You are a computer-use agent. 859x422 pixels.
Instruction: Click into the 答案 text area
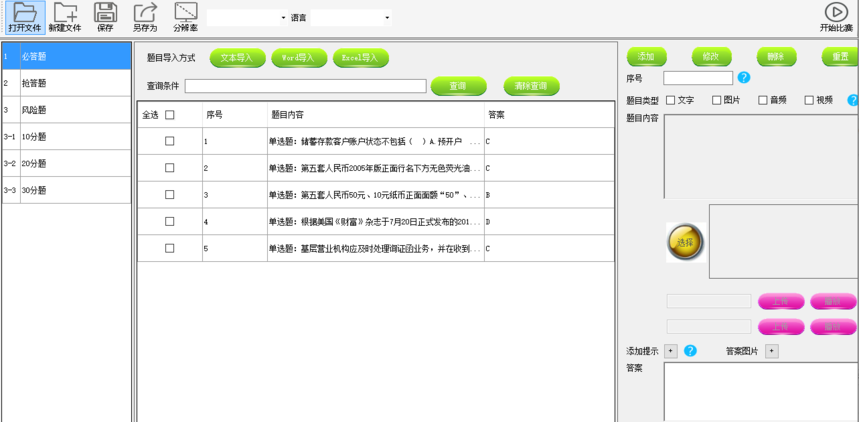pyautogui.click(x=761, y=391)
